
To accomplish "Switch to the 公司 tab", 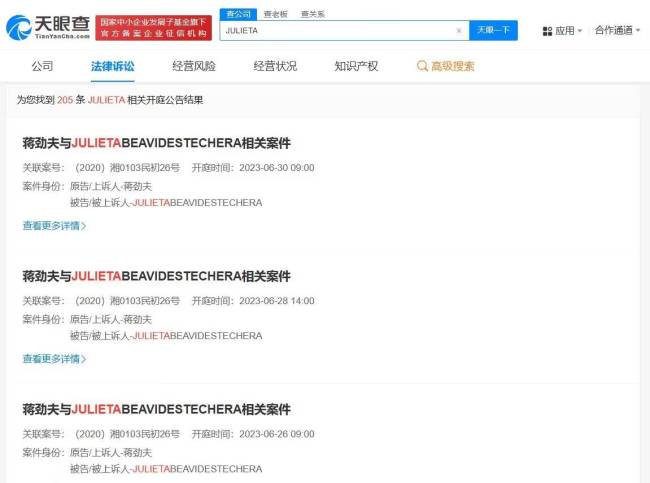I will coord(42,66).
